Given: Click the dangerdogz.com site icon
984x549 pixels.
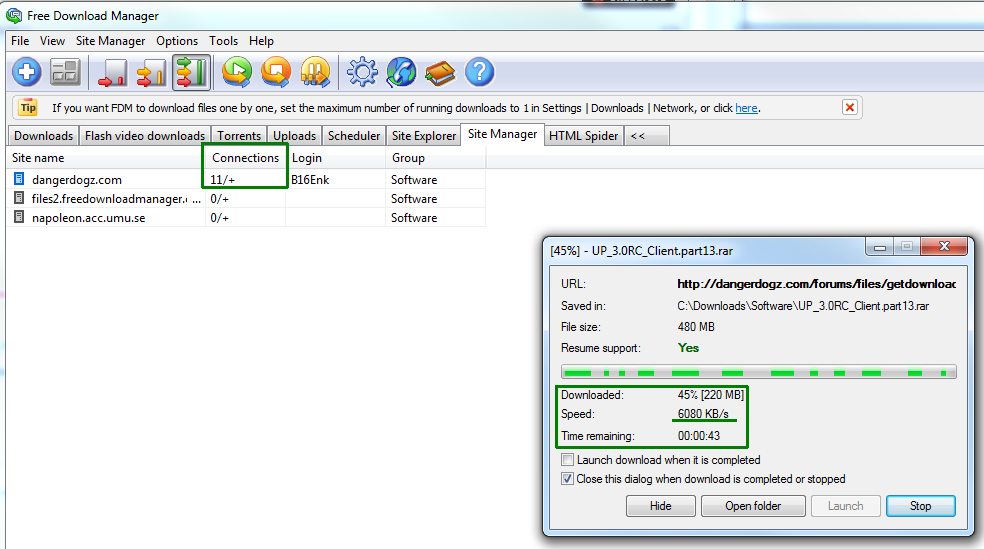Looking at the screenshot, I should point(19,179).
